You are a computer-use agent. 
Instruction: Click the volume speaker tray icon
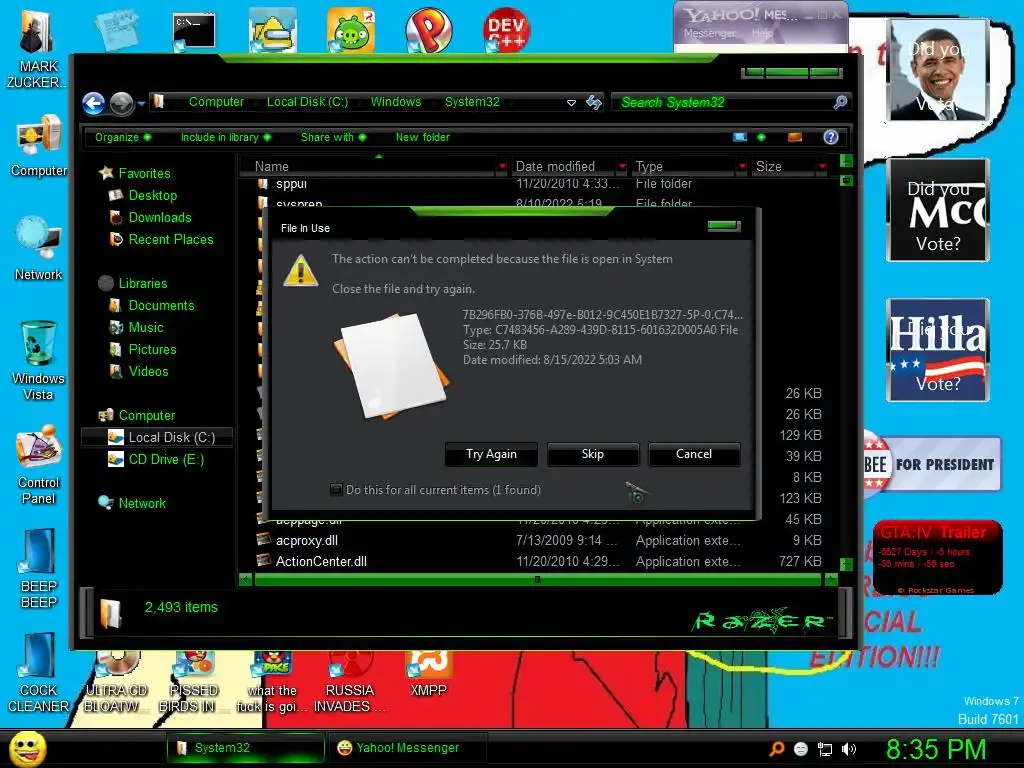(848, 749)
